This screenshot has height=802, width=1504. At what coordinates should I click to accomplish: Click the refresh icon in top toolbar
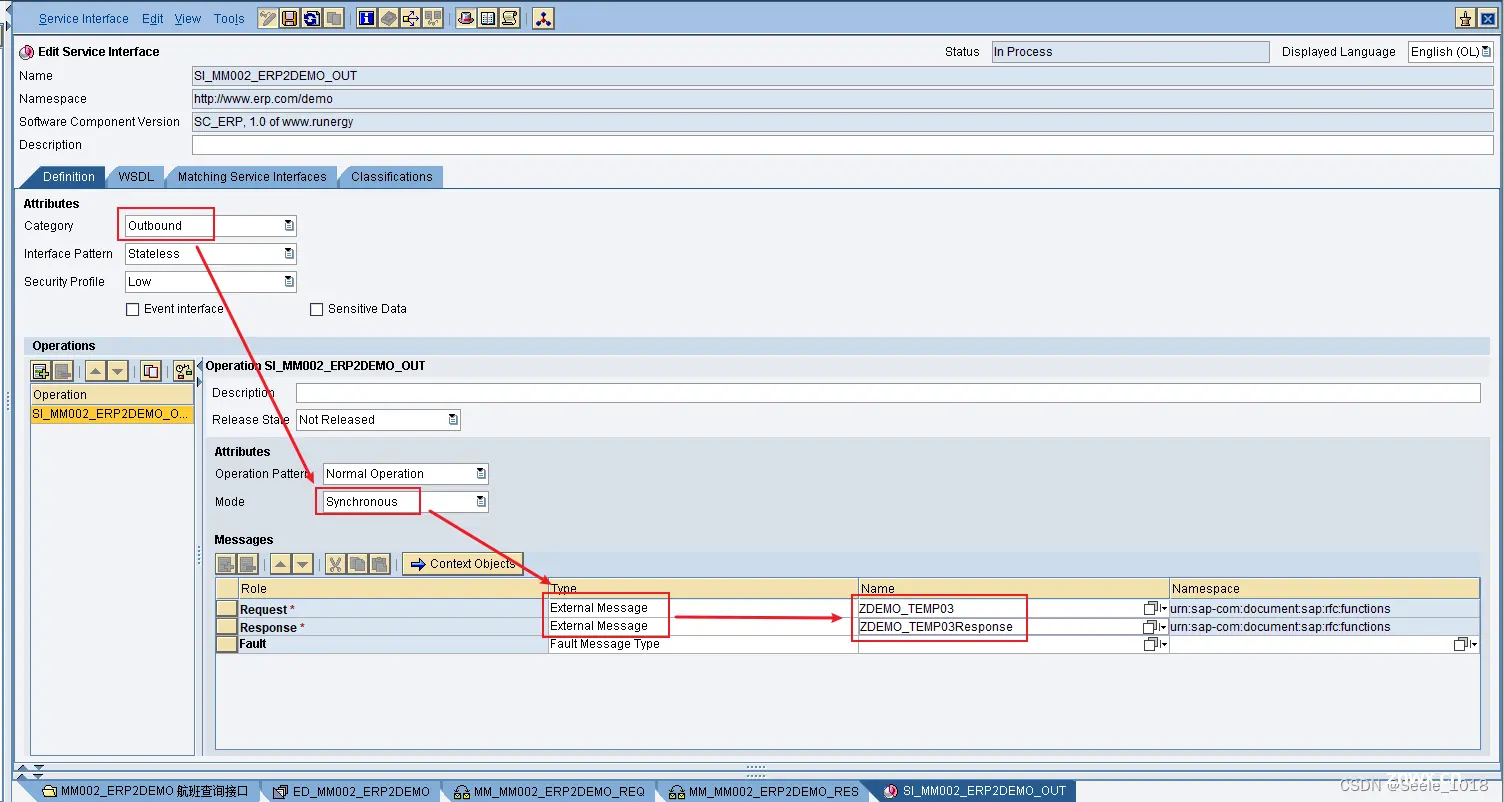click(312, 18)
